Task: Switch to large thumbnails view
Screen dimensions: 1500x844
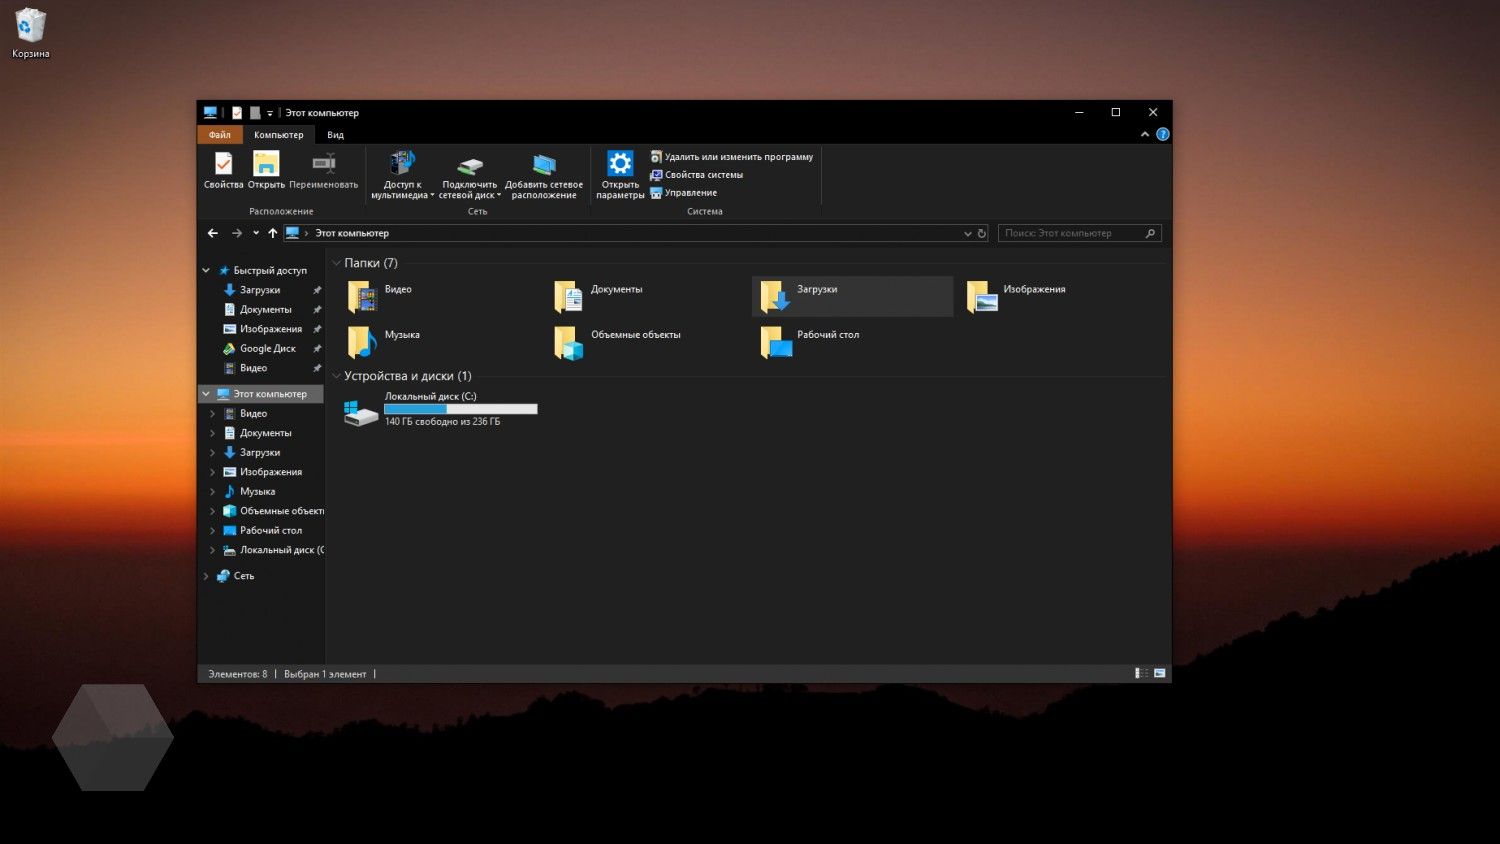Action: coord(1158,673)
